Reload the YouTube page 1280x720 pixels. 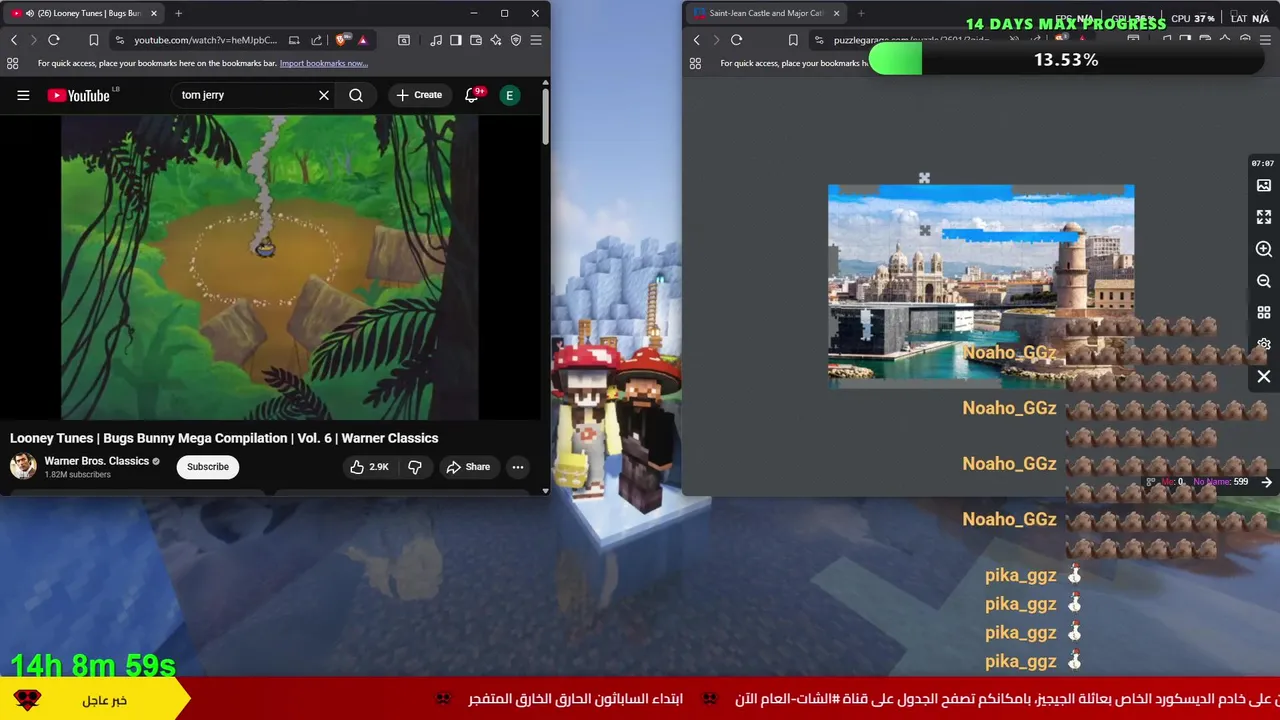pyautogui.click(x=54, y=40)
